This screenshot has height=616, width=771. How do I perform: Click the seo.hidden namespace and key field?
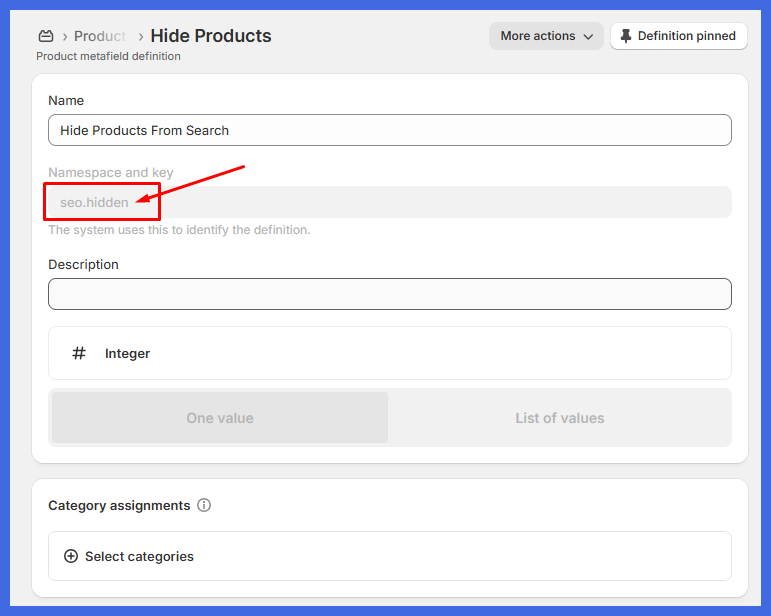(390, 202)
